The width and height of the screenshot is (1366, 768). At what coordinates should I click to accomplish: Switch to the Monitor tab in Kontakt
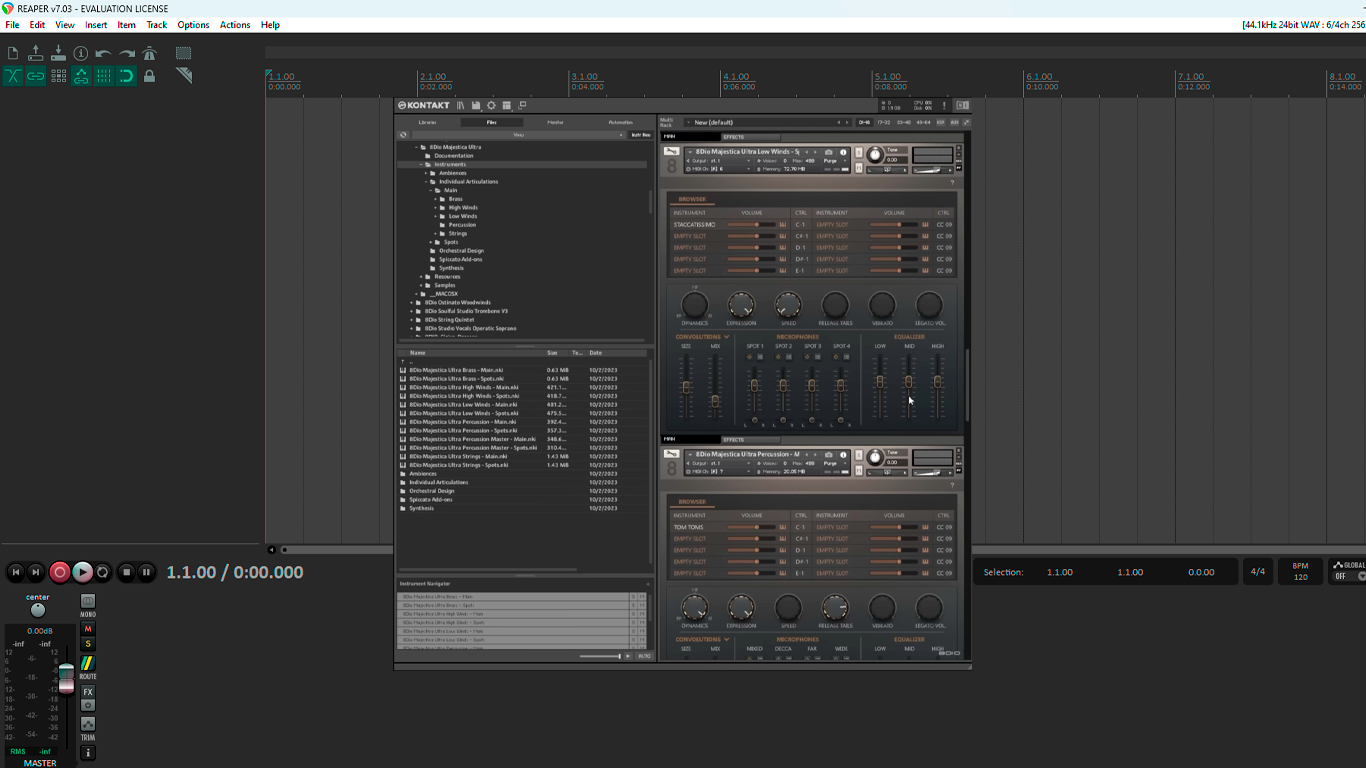[x=555, y=122]
